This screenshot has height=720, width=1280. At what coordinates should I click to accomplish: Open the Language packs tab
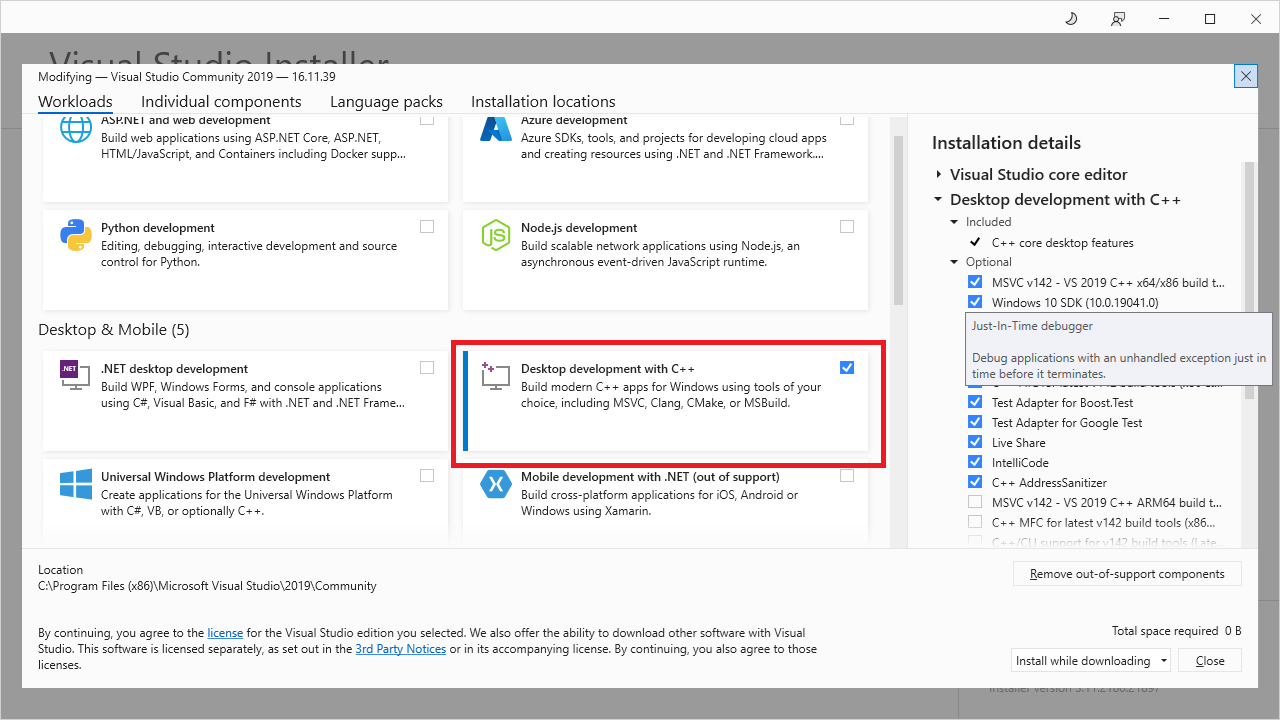point(386,102)
